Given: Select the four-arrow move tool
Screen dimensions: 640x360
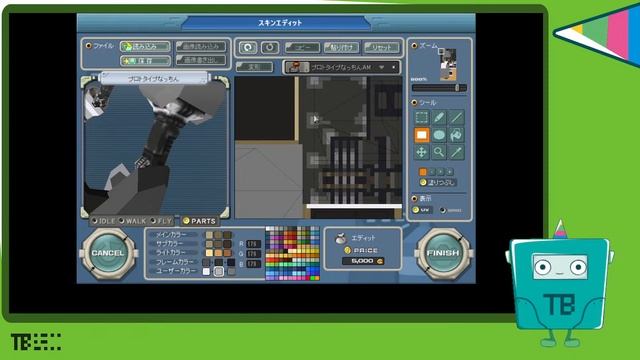Looking at the screenshot, I should (422, 152).
